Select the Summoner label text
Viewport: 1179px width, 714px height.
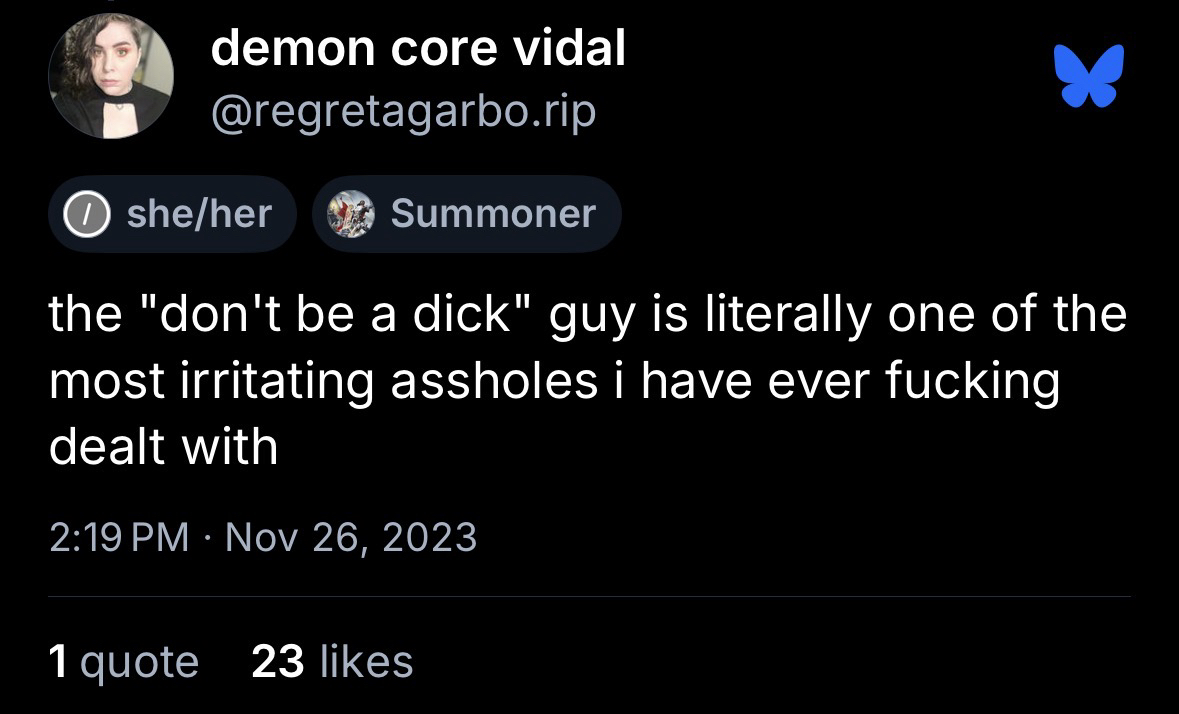[492, 213]
